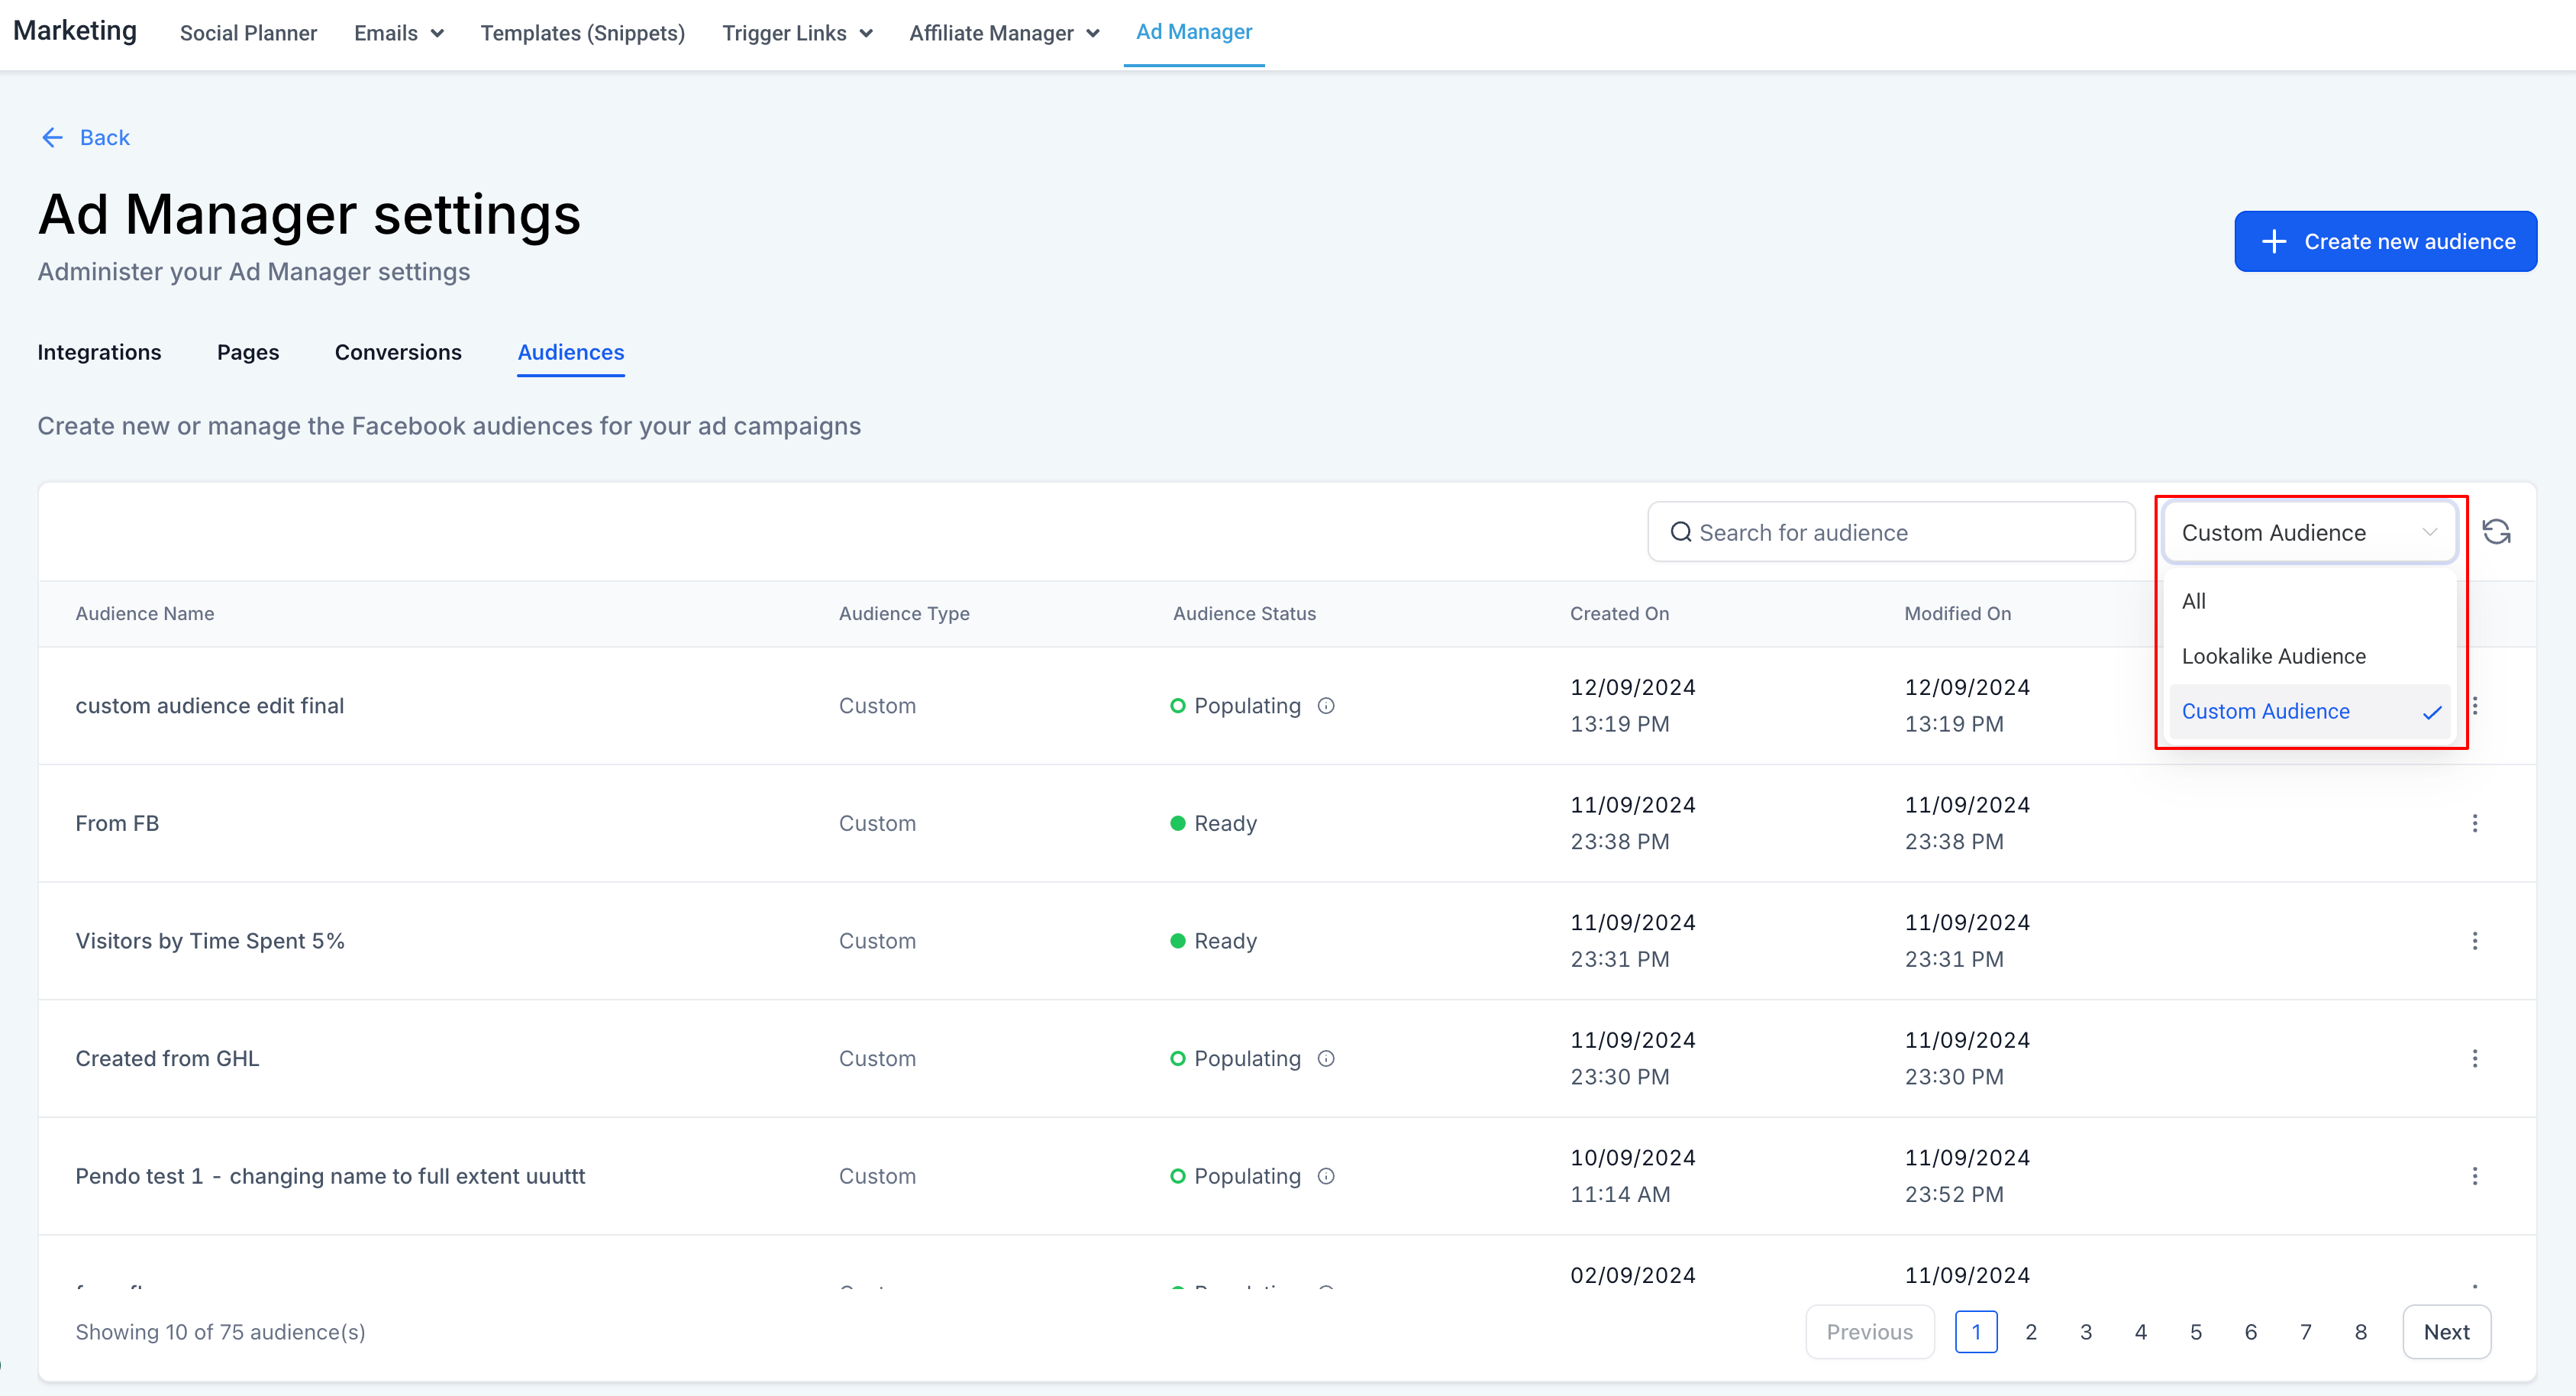This screenshot has width=2576, height=1396.
Task: Click the refresh audiences icon
Action: click(x=2496, y=532)
